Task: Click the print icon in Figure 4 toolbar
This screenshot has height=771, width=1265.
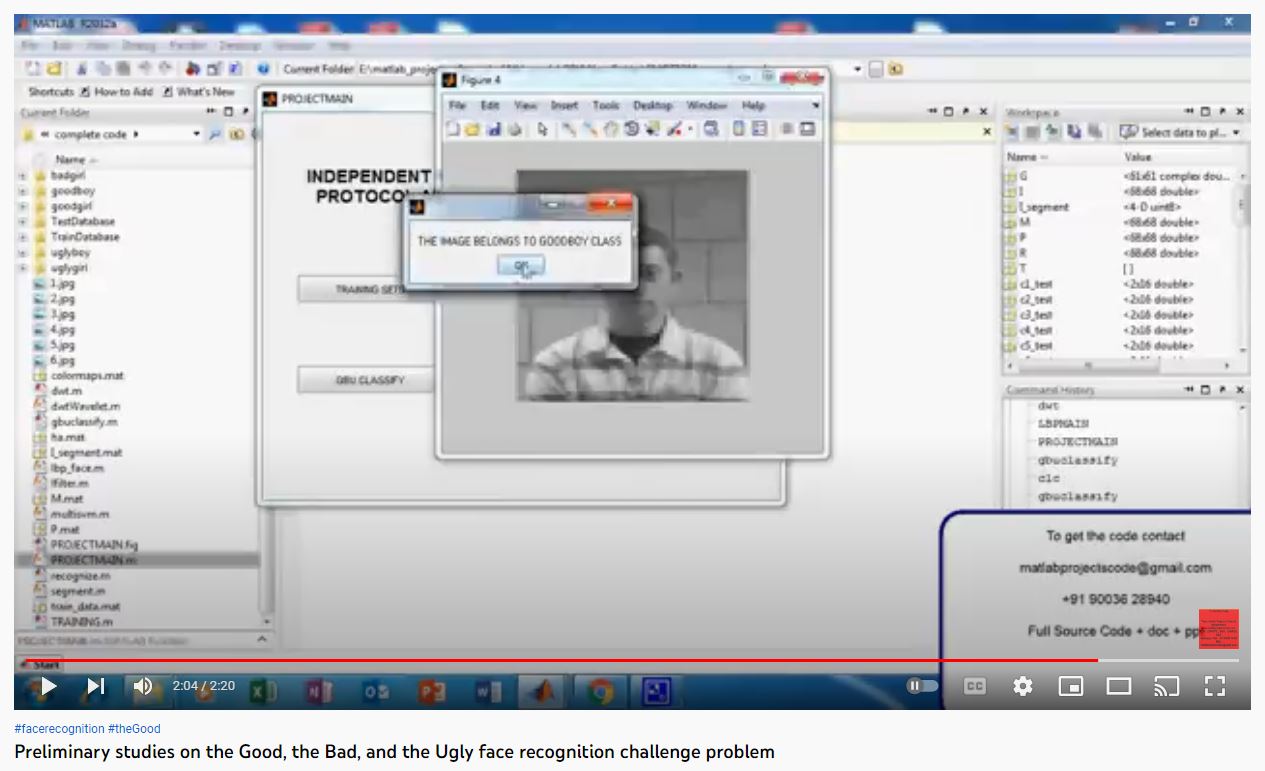Action: [x=514, y=129]
